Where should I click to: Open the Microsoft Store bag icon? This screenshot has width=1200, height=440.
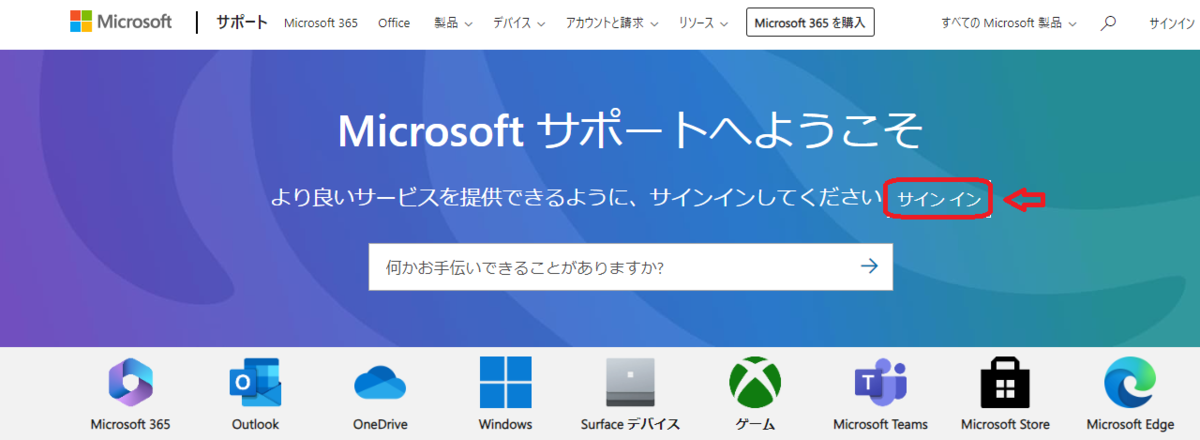[1005, 382]
